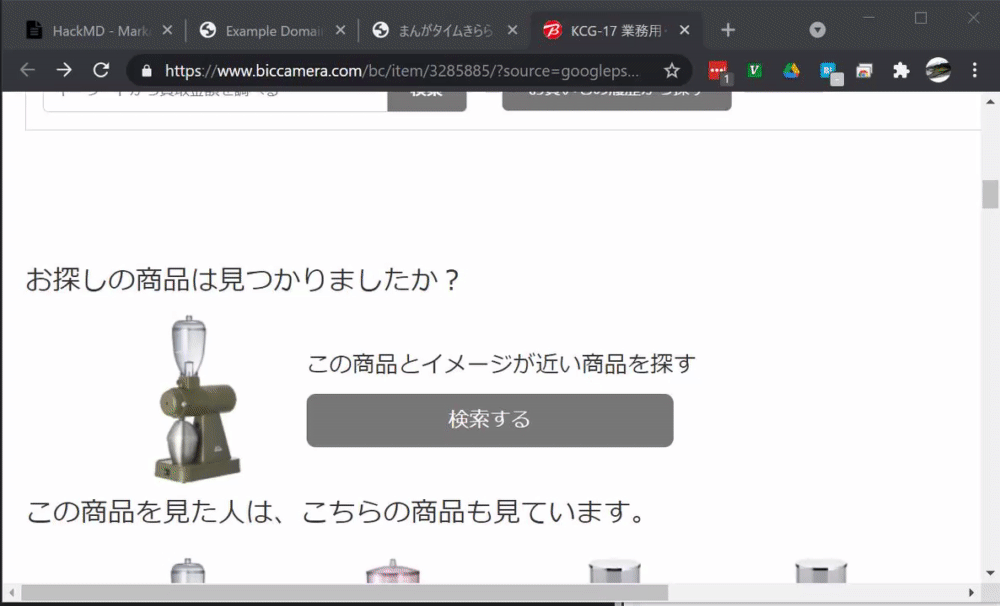This screenshot has width=1000, height=606.
Task: Open a new browser tab with plus button
Action: 728,30
